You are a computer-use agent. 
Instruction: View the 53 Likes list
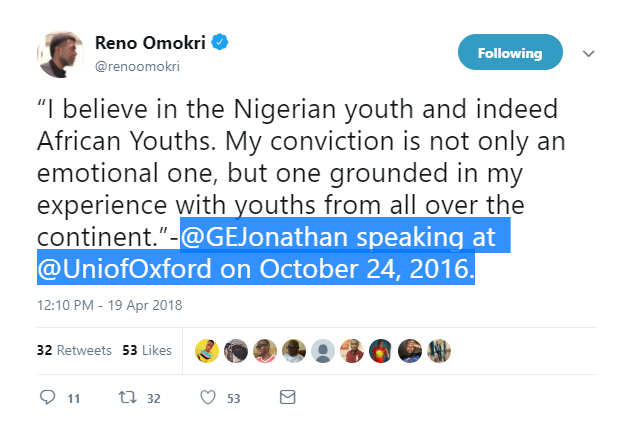click(146, 351)
